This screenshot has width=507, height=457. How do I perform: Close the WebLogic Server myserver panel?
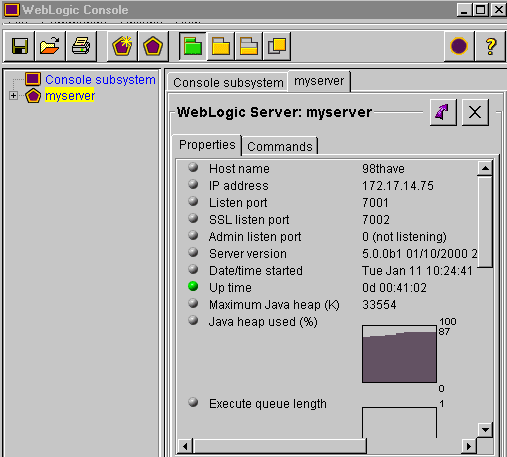(x=475, y=112)
